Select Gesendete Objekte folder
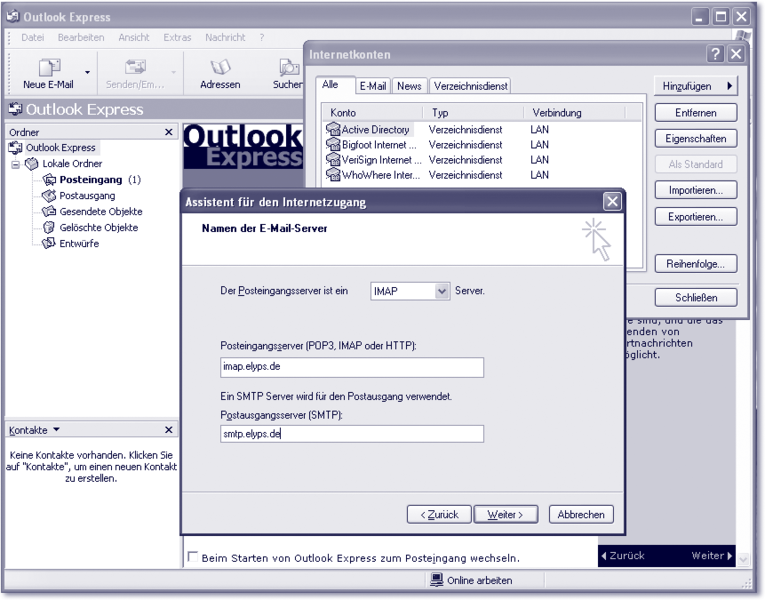This screenshot has height=600, width=765. (100, 212)
